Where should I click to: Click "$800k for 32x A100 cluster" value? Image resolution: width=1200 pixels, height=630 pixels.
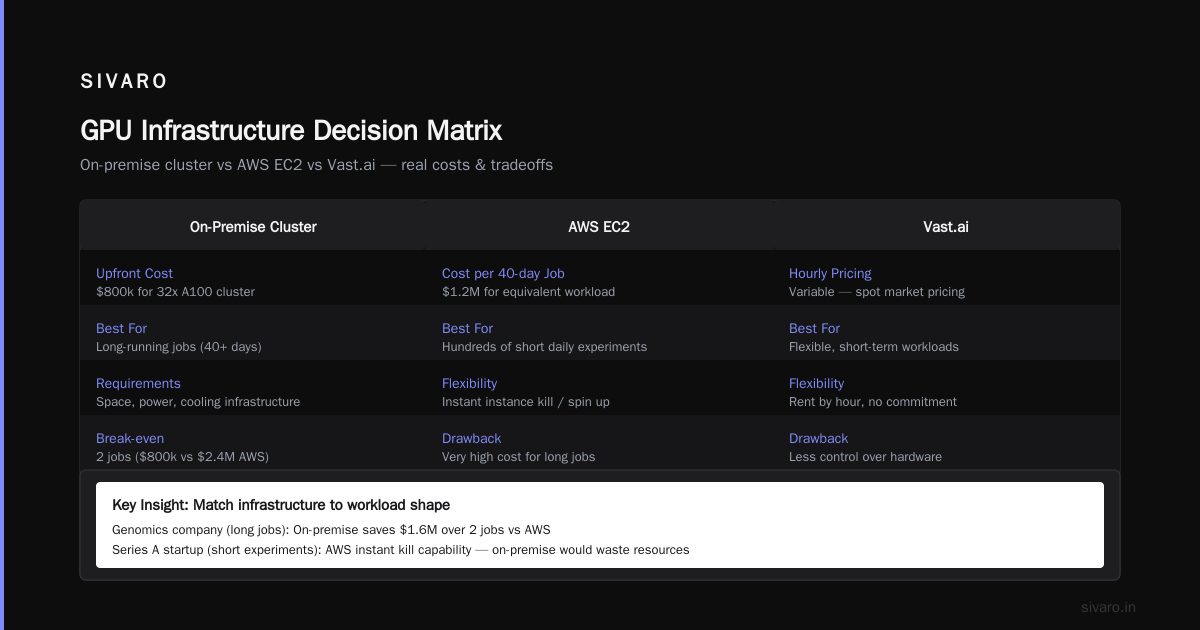coord(175,292)
